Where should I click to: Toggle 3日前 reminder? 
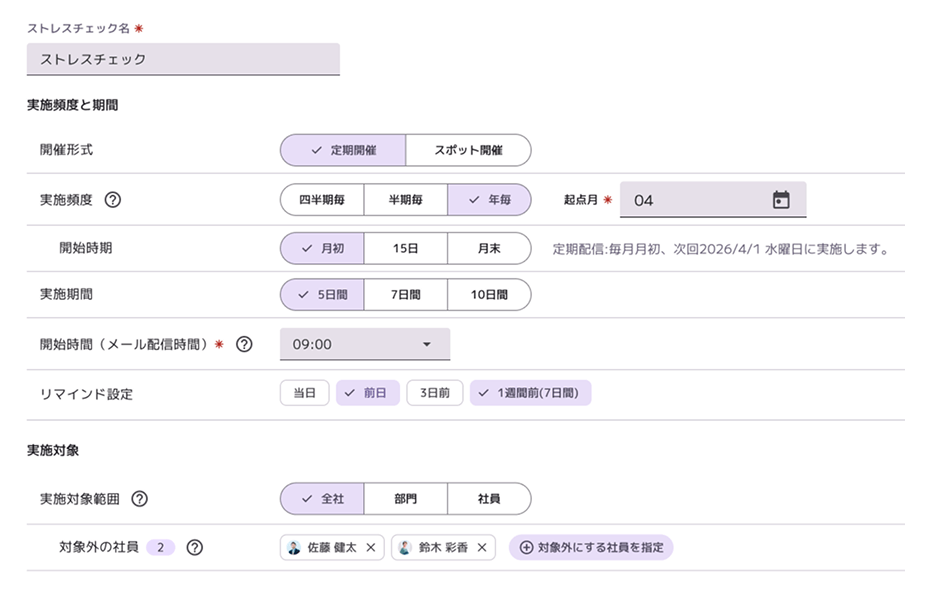click(435, 393)
